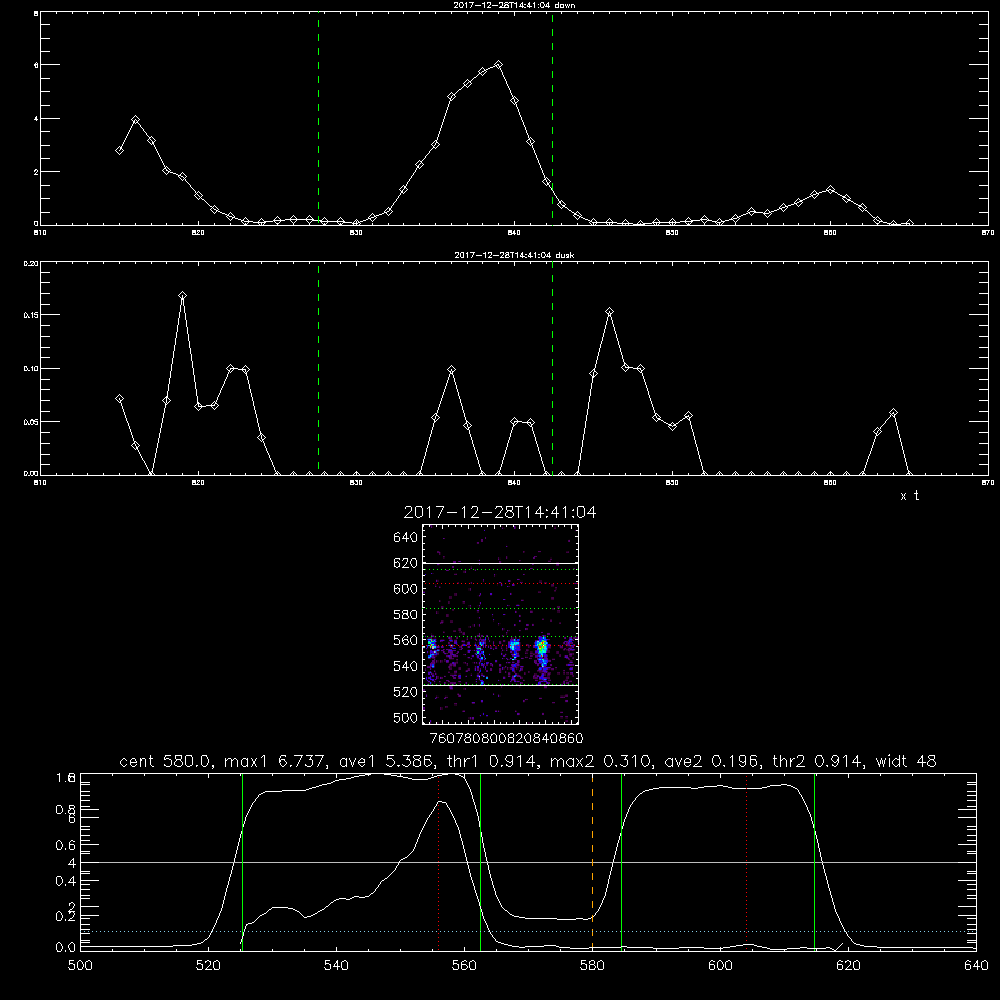The width and height of the screenshot is (1000, 1000).
Task: Click 'ave2 0.196' in the stats line
Action: click(x=711, y=761)
